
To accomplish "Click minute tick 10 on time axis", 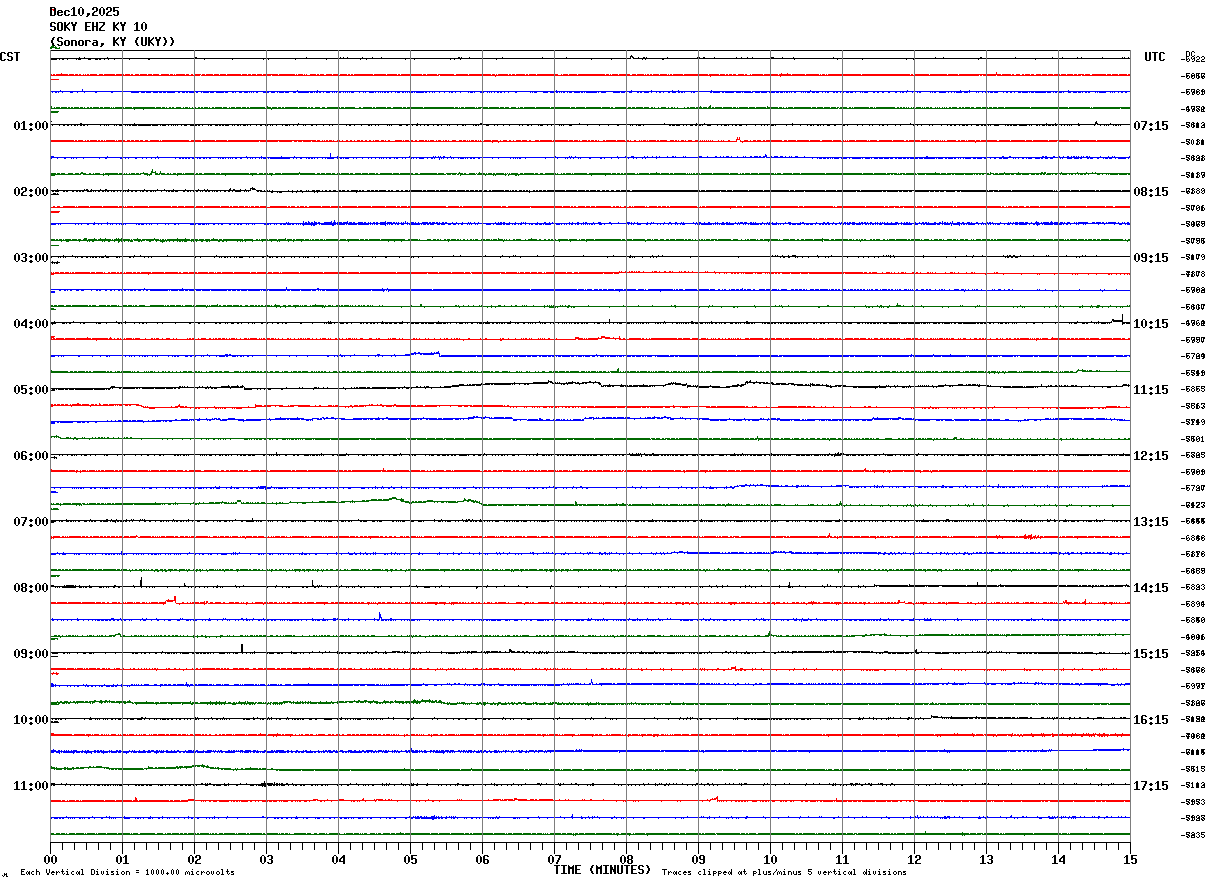I will 770,859.
